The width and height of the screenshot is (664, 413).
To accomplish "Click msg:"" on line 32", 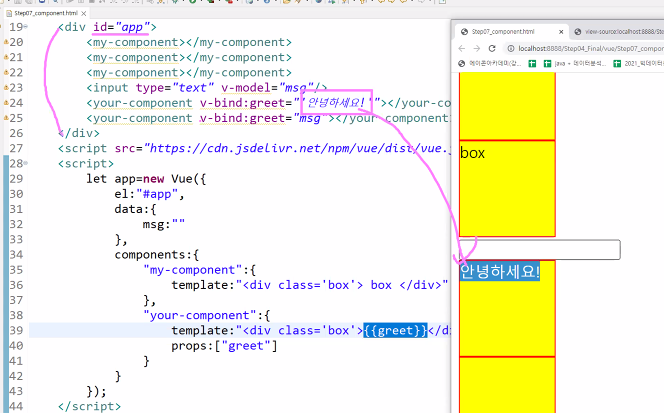I will click(x=163, y=224).
